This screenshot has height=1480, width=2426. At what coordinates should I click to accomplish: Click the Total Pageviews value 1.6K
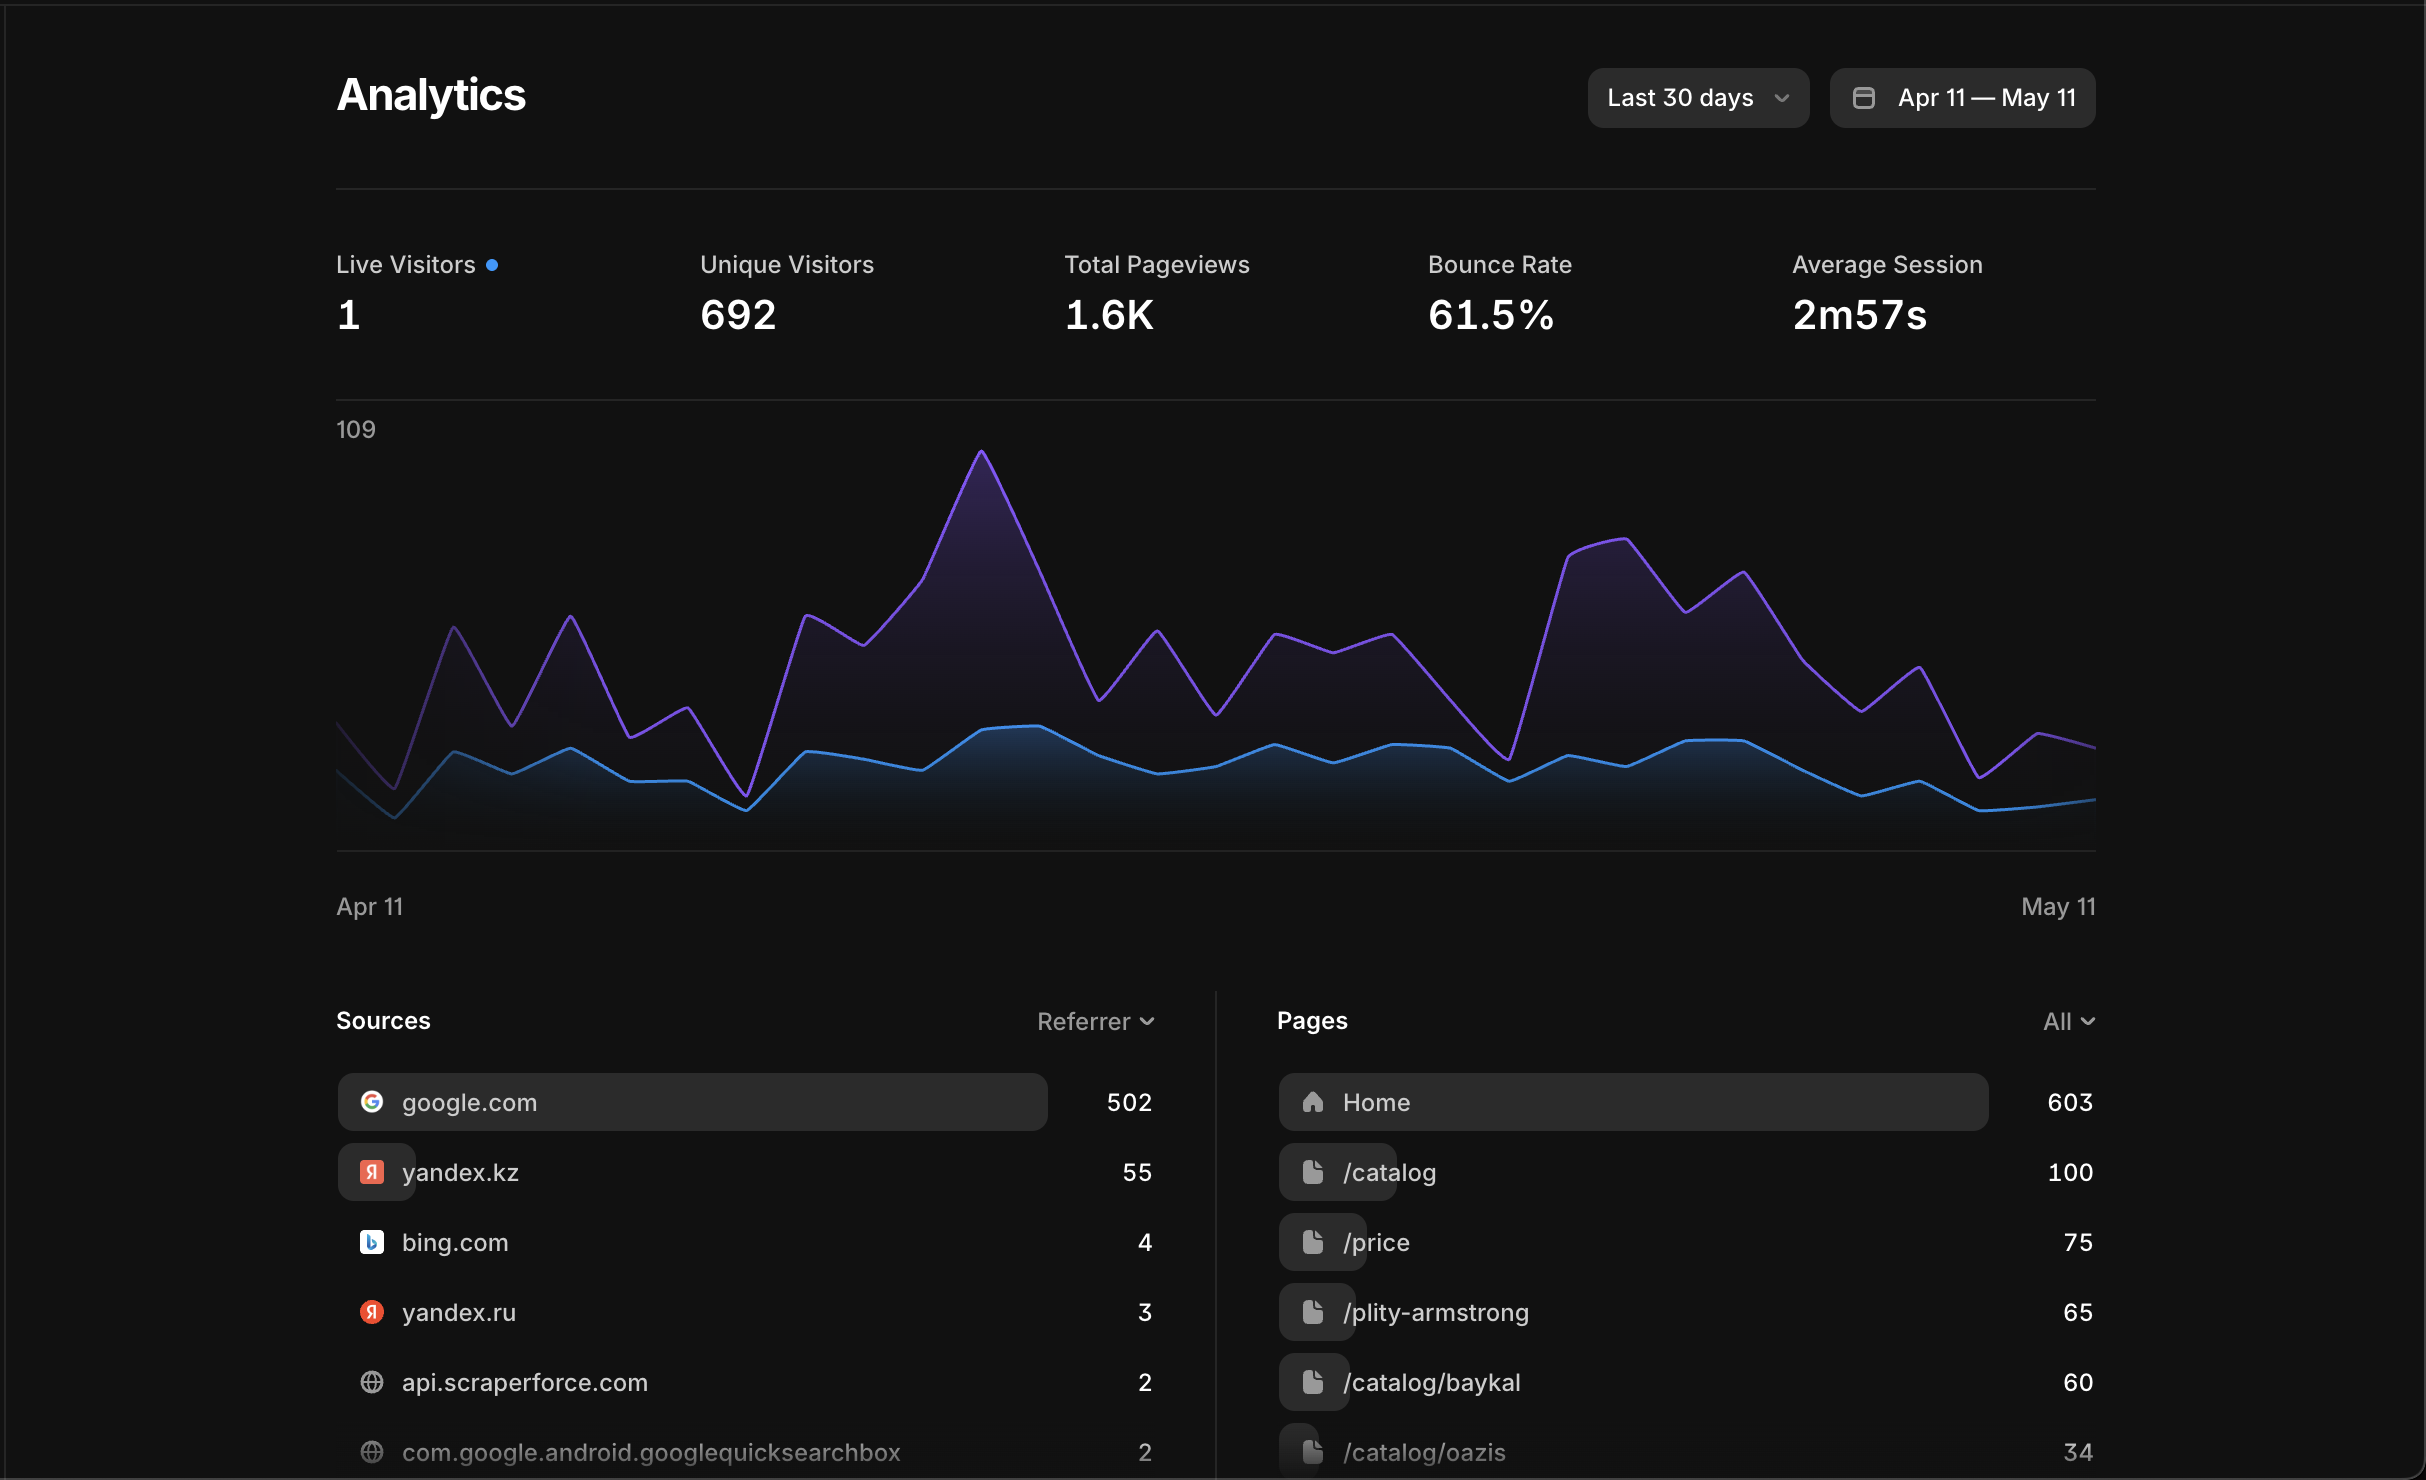[1109, 315]
